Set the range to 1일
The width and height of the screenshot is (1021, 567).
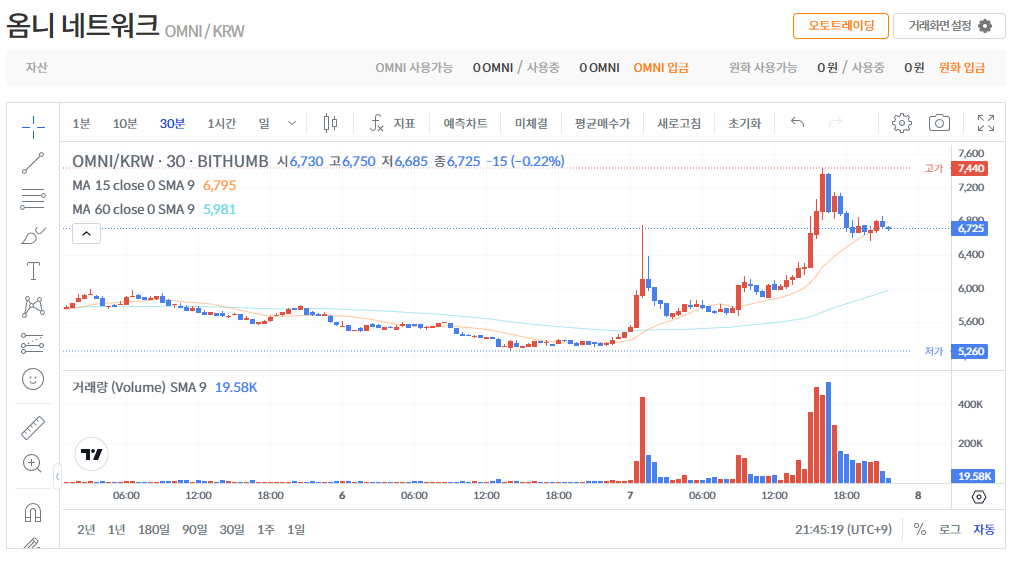click(x=296, y=529)
